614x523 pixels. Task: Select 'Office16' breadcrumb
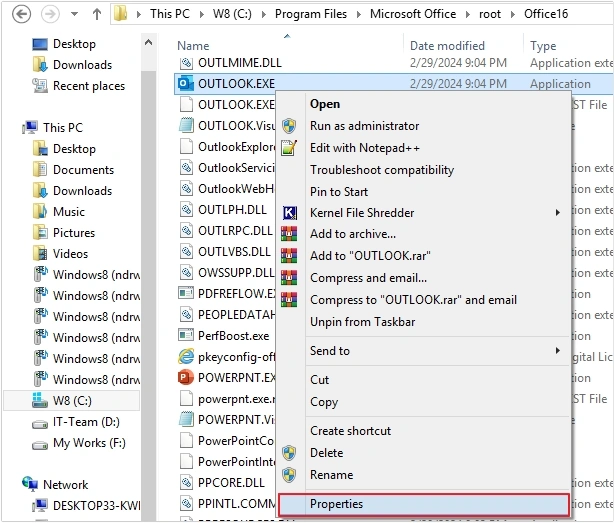[x=546, y=14]
